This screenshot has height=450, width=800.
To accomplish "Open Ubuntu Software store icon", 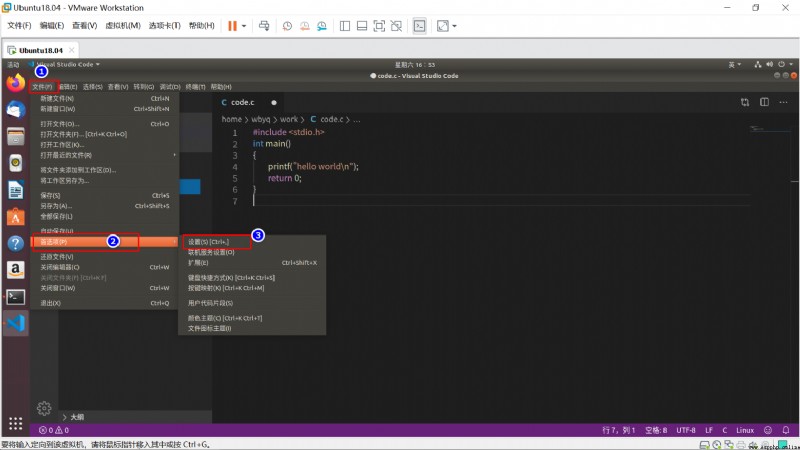I will (x=15, y=217).
